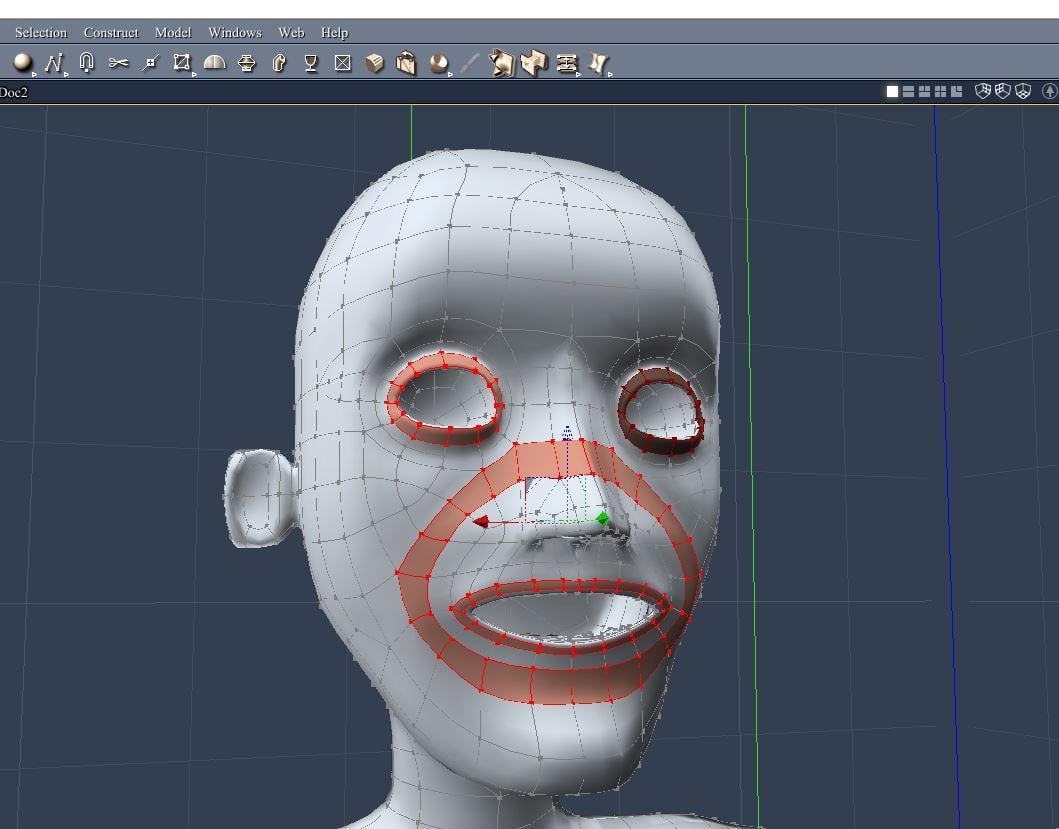This screenshot has width=1059, height=829.
Task: Click the circled up-arrow icon
Action: pyautogui.click(x=1049, y=91)
